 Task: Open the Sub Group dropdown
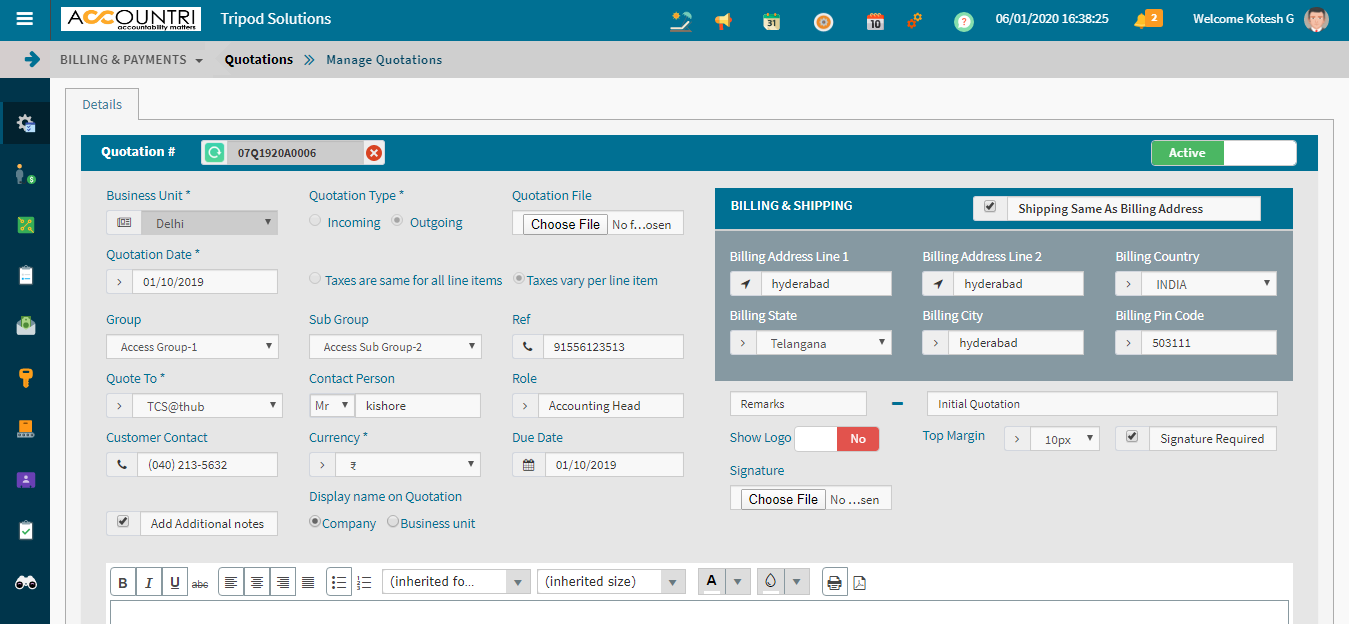coord(395,347)
